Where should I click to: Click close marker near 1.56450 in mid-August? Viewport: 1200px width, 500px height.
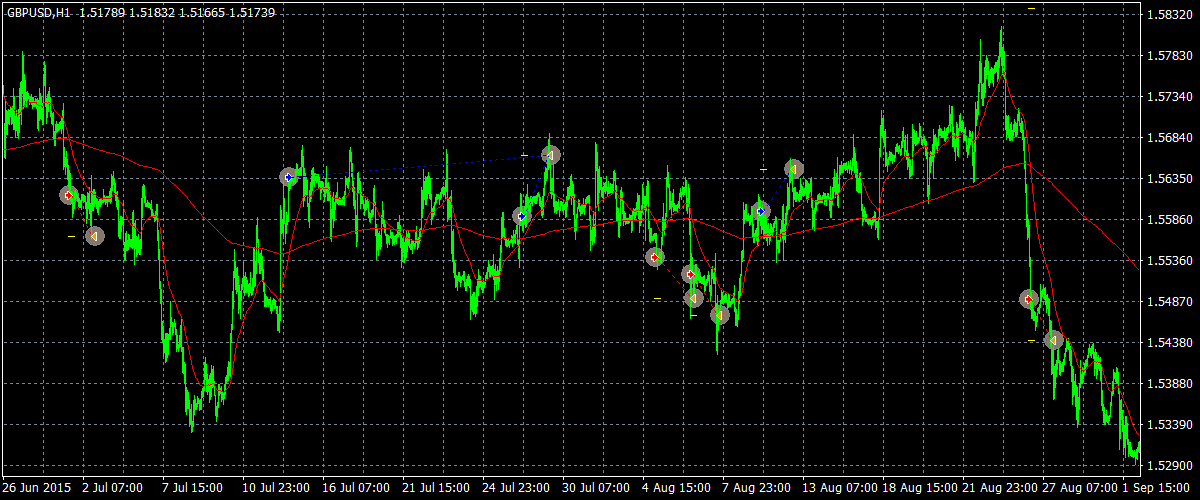click(793, 169)
